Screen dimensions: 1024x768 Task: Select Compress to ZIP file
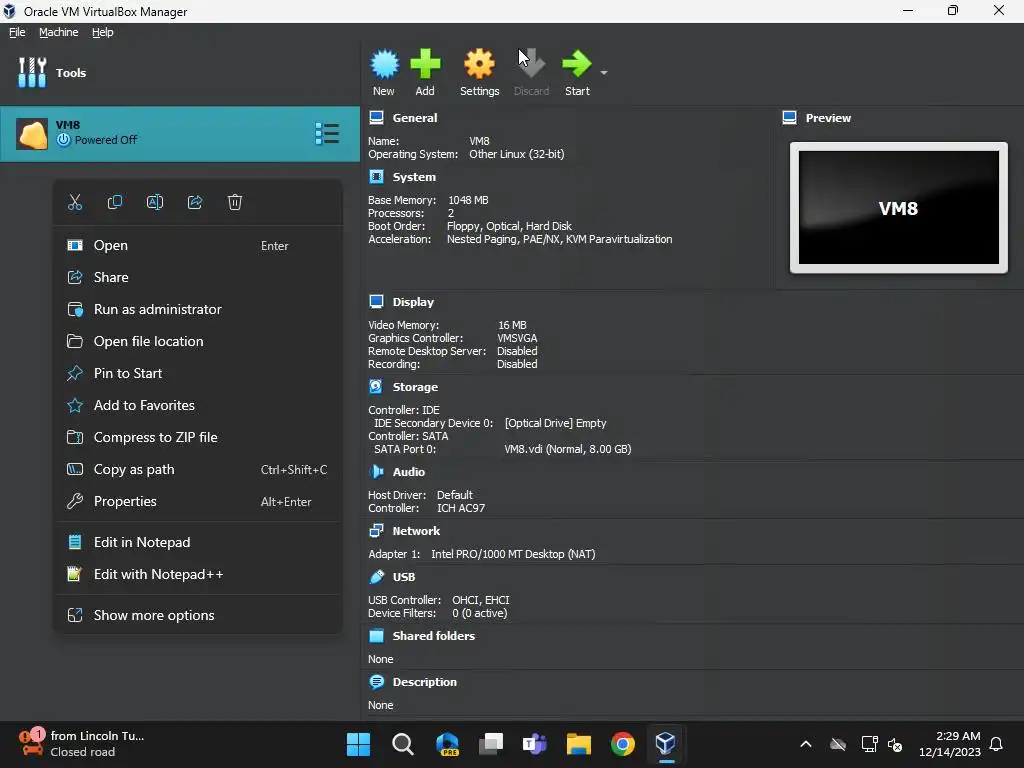coord(197,438)
